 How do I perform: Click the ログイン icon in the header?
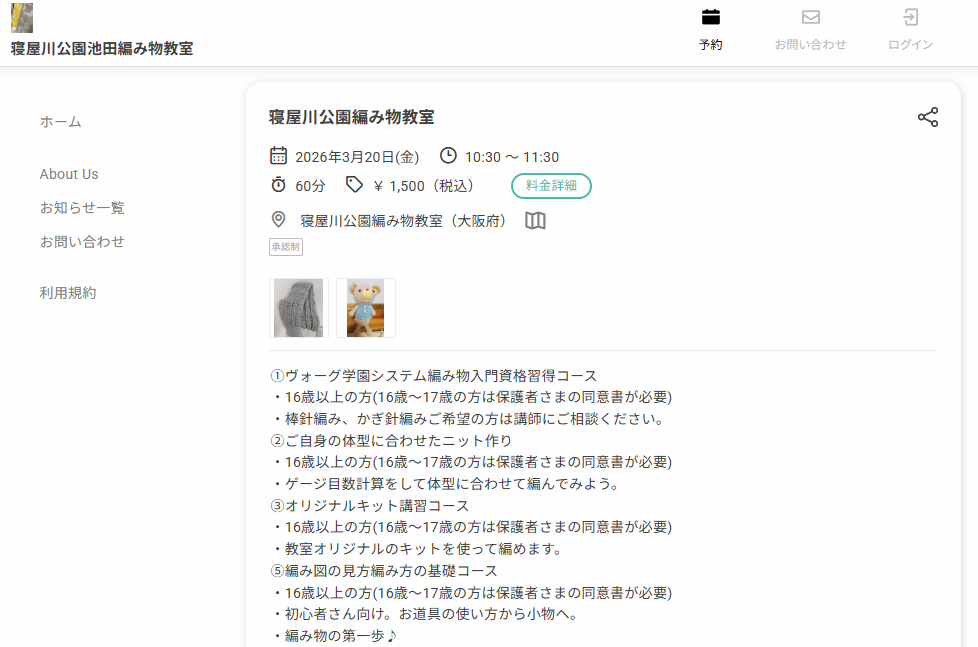point(910,17)
